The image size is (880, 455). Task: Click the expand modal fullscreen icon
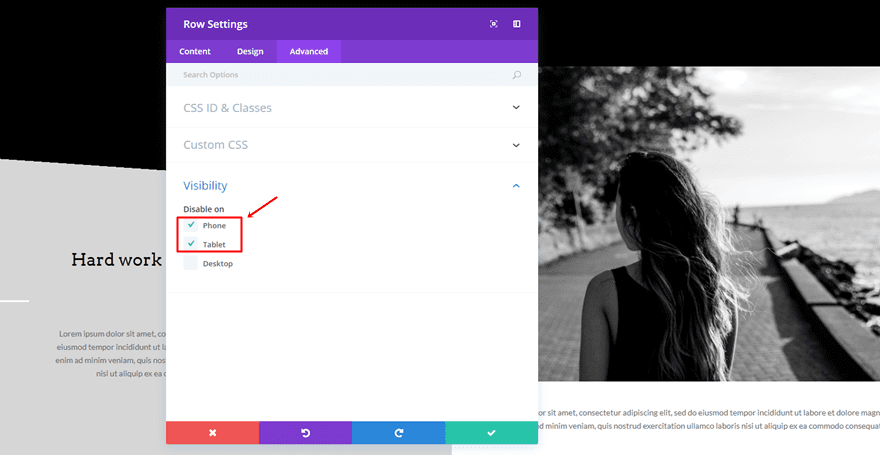coord(493,24)
